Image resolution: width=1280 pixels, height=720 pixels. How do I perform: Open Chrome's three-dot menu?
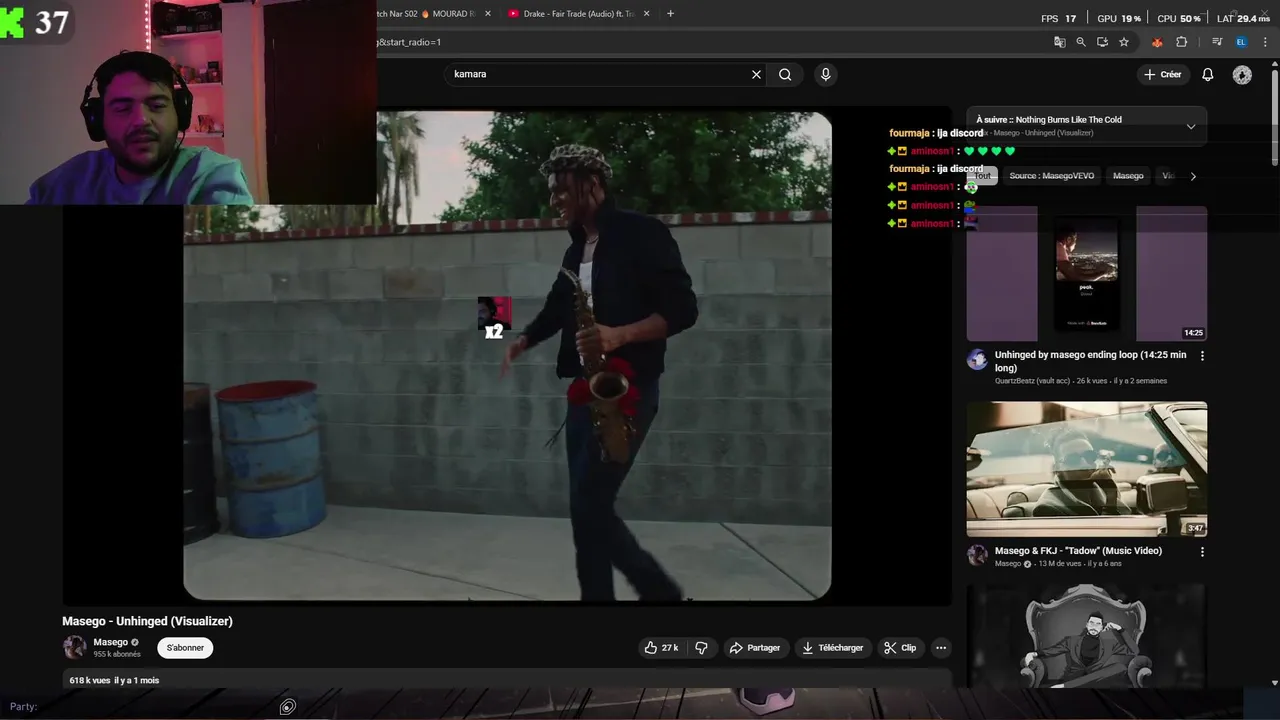[1265, 42]
